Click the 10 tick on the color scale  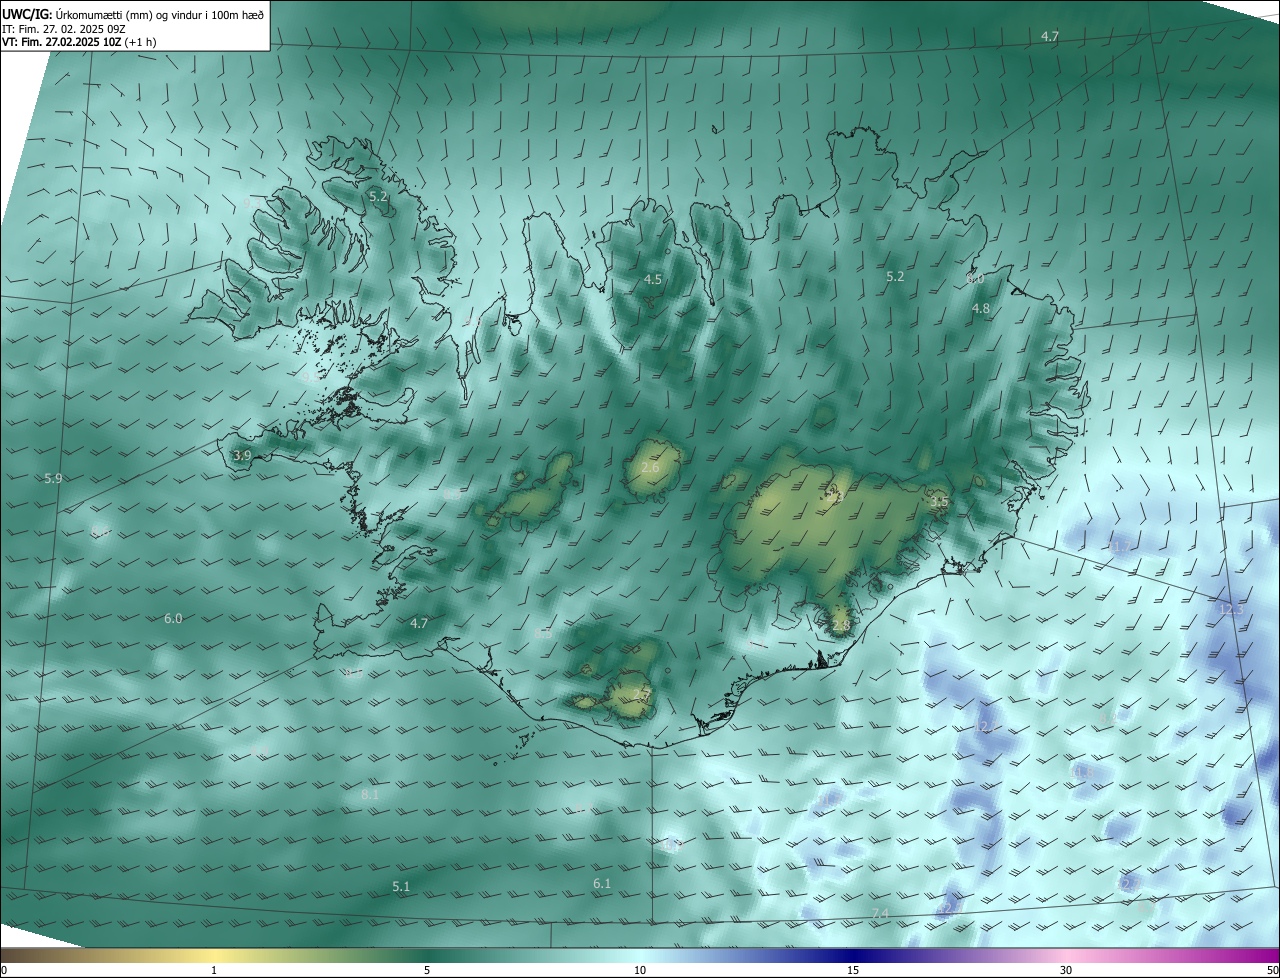coord(640,970)
